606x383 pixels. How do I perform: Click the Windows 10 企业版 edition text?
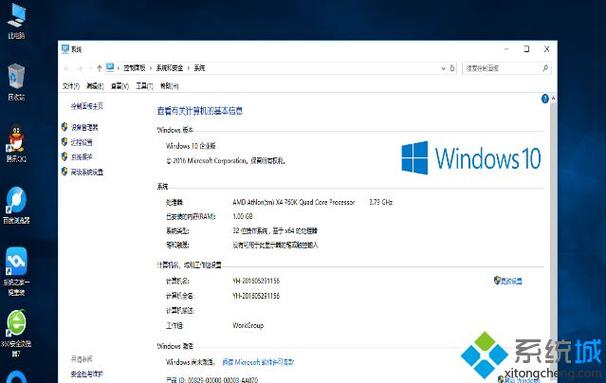point(191,146)
